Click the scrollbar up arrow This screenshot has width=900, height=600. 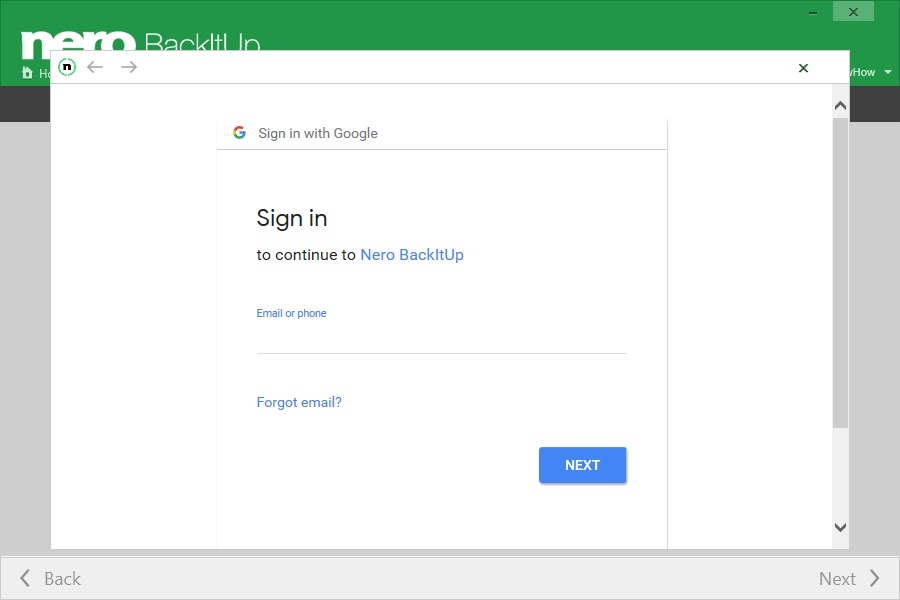840,106
